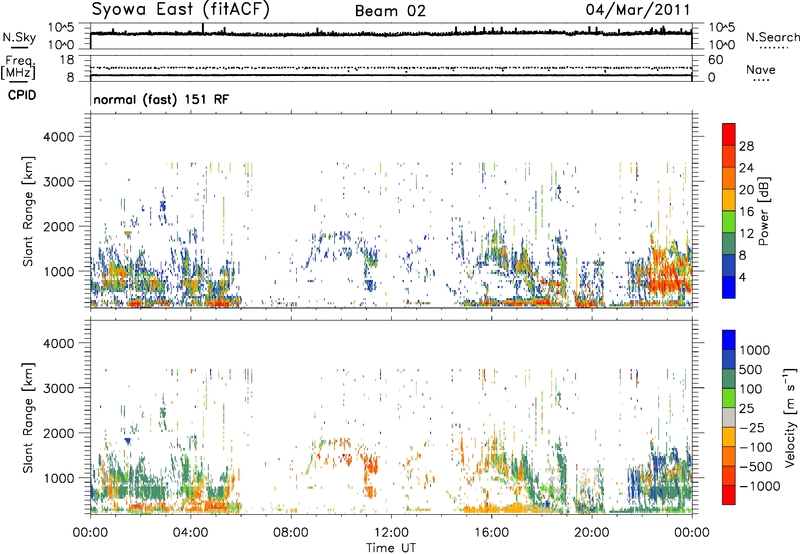800x554 pixels.
Task: Click the 'Power [dB]' colorbar label
Action: pos(763,211)
